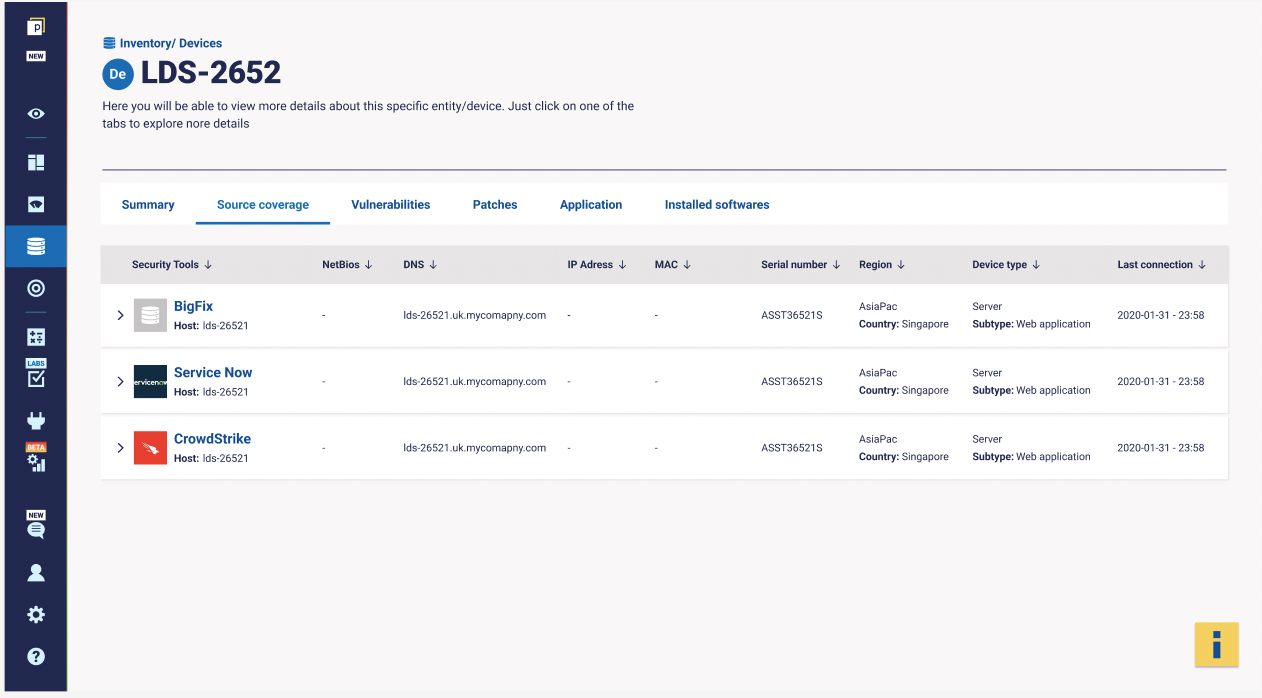The height and width of the screenshot is (698, 1262).
Task: Open the dashboard layout sidebar icon
Action: [36, 162]
